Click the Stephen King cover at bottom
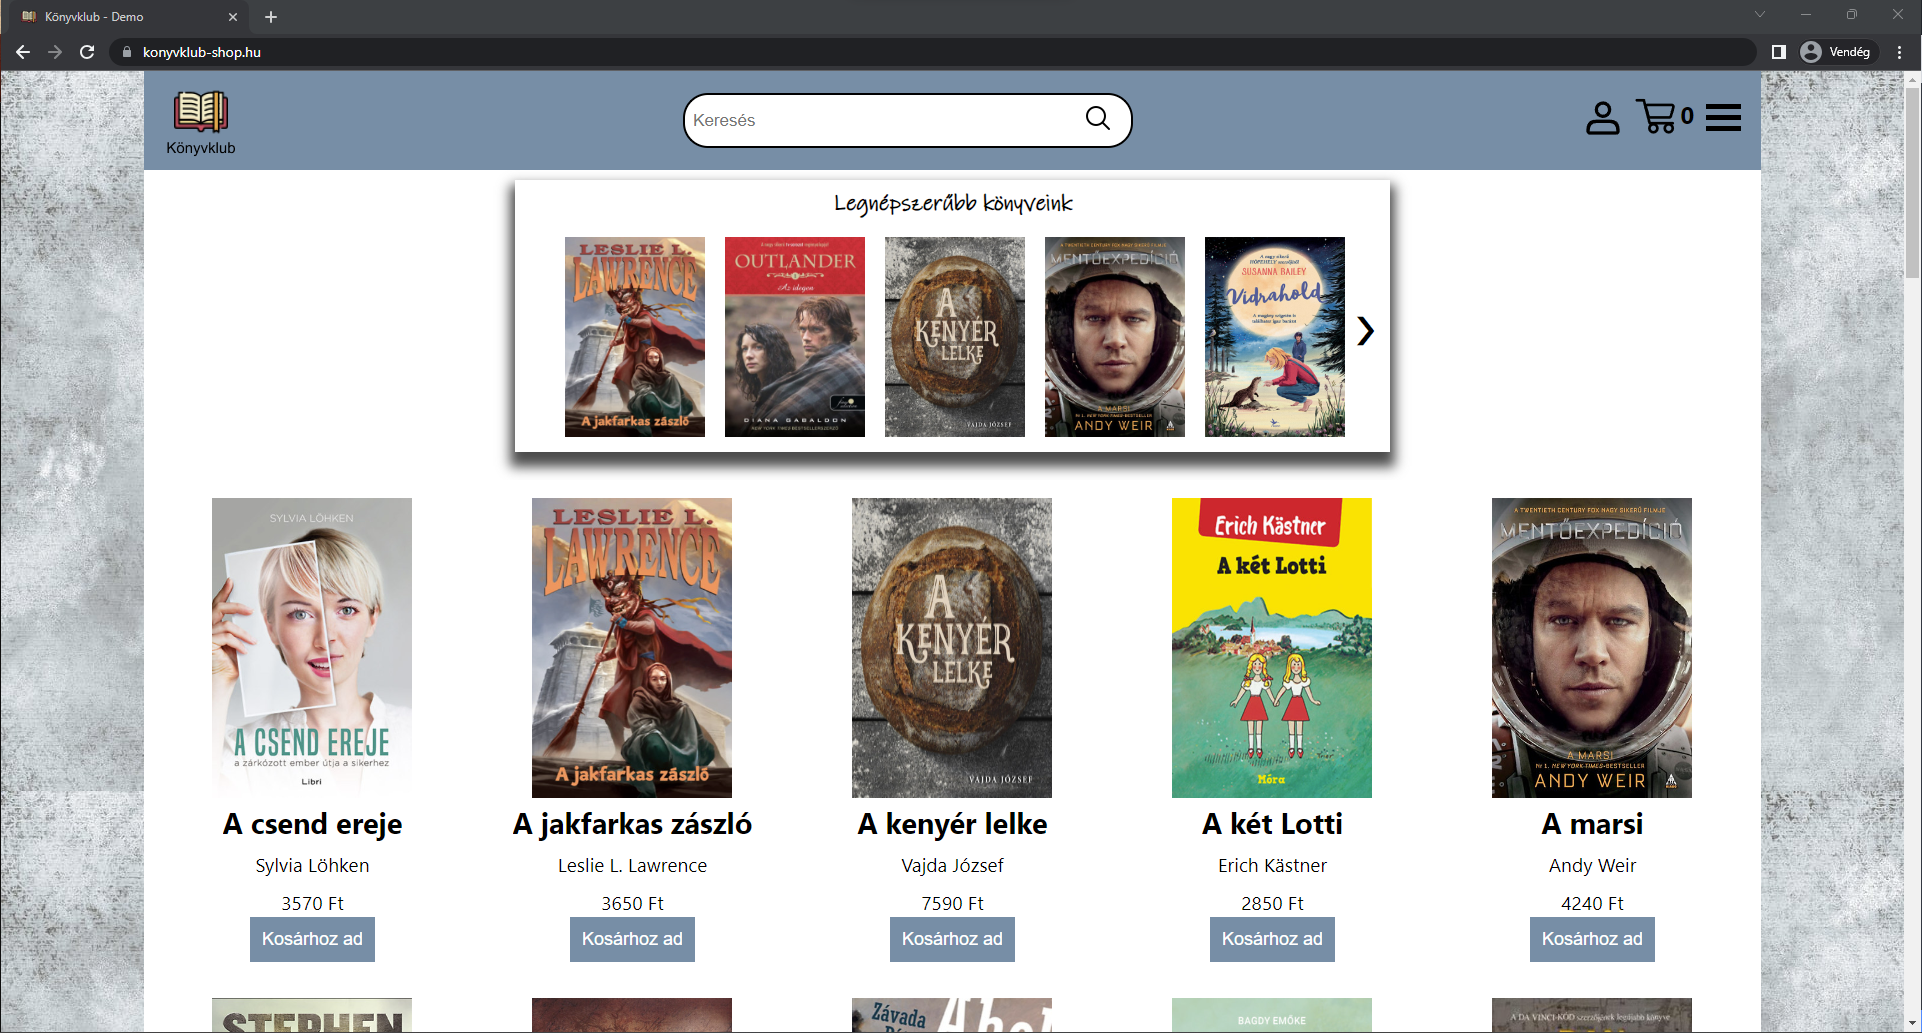This screenshot has height=1033, width=1922. pyautogui.click(x=312, y=1015)
